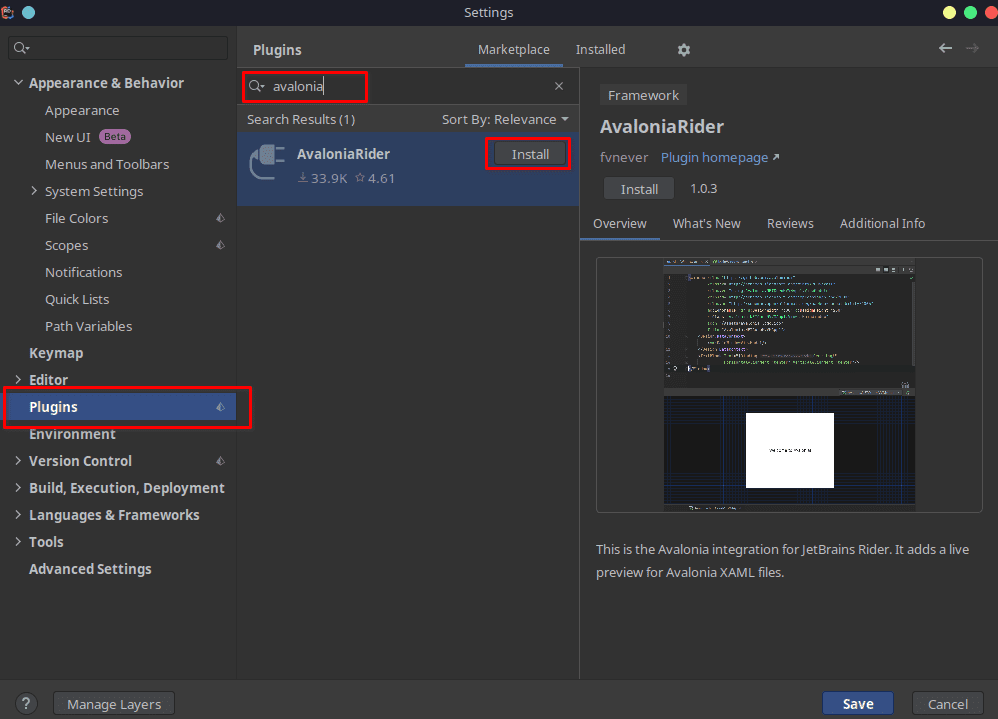Click the fvnever vendor name
The image size is (998, 719).
(623, 157)
